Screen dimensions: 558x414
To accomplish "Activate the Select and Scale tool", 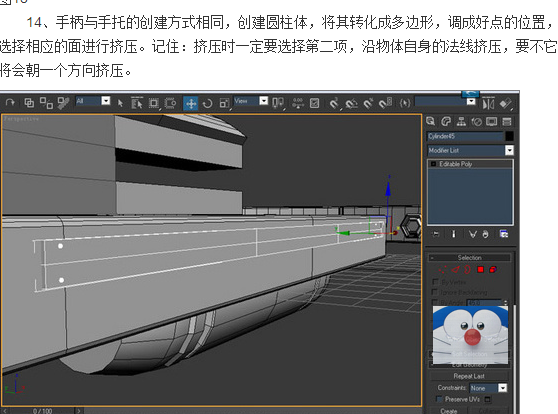I will [x=224, y=103].
